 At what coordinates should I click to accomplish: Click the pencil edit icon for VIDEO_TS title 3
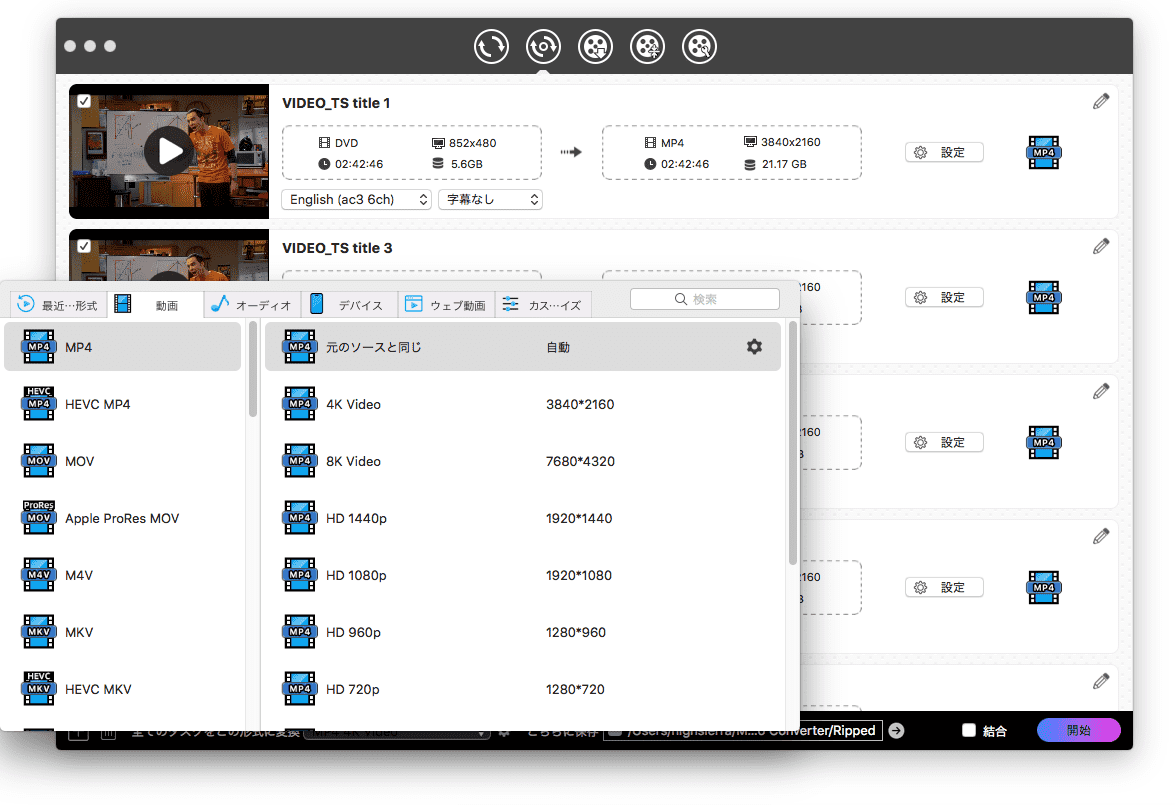coord(1101,246)
